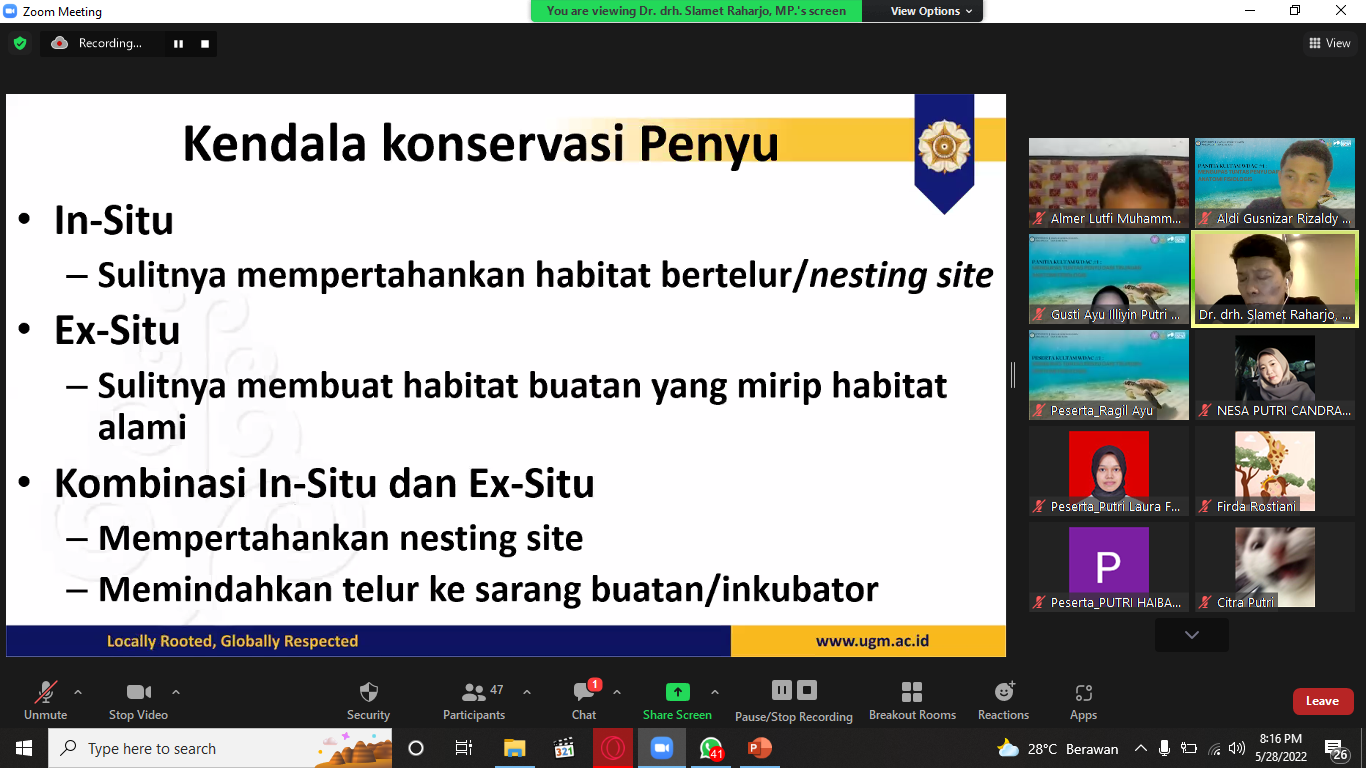Open Breakout Rooms
Screen dimensions: 1366x768
point(912,700)
